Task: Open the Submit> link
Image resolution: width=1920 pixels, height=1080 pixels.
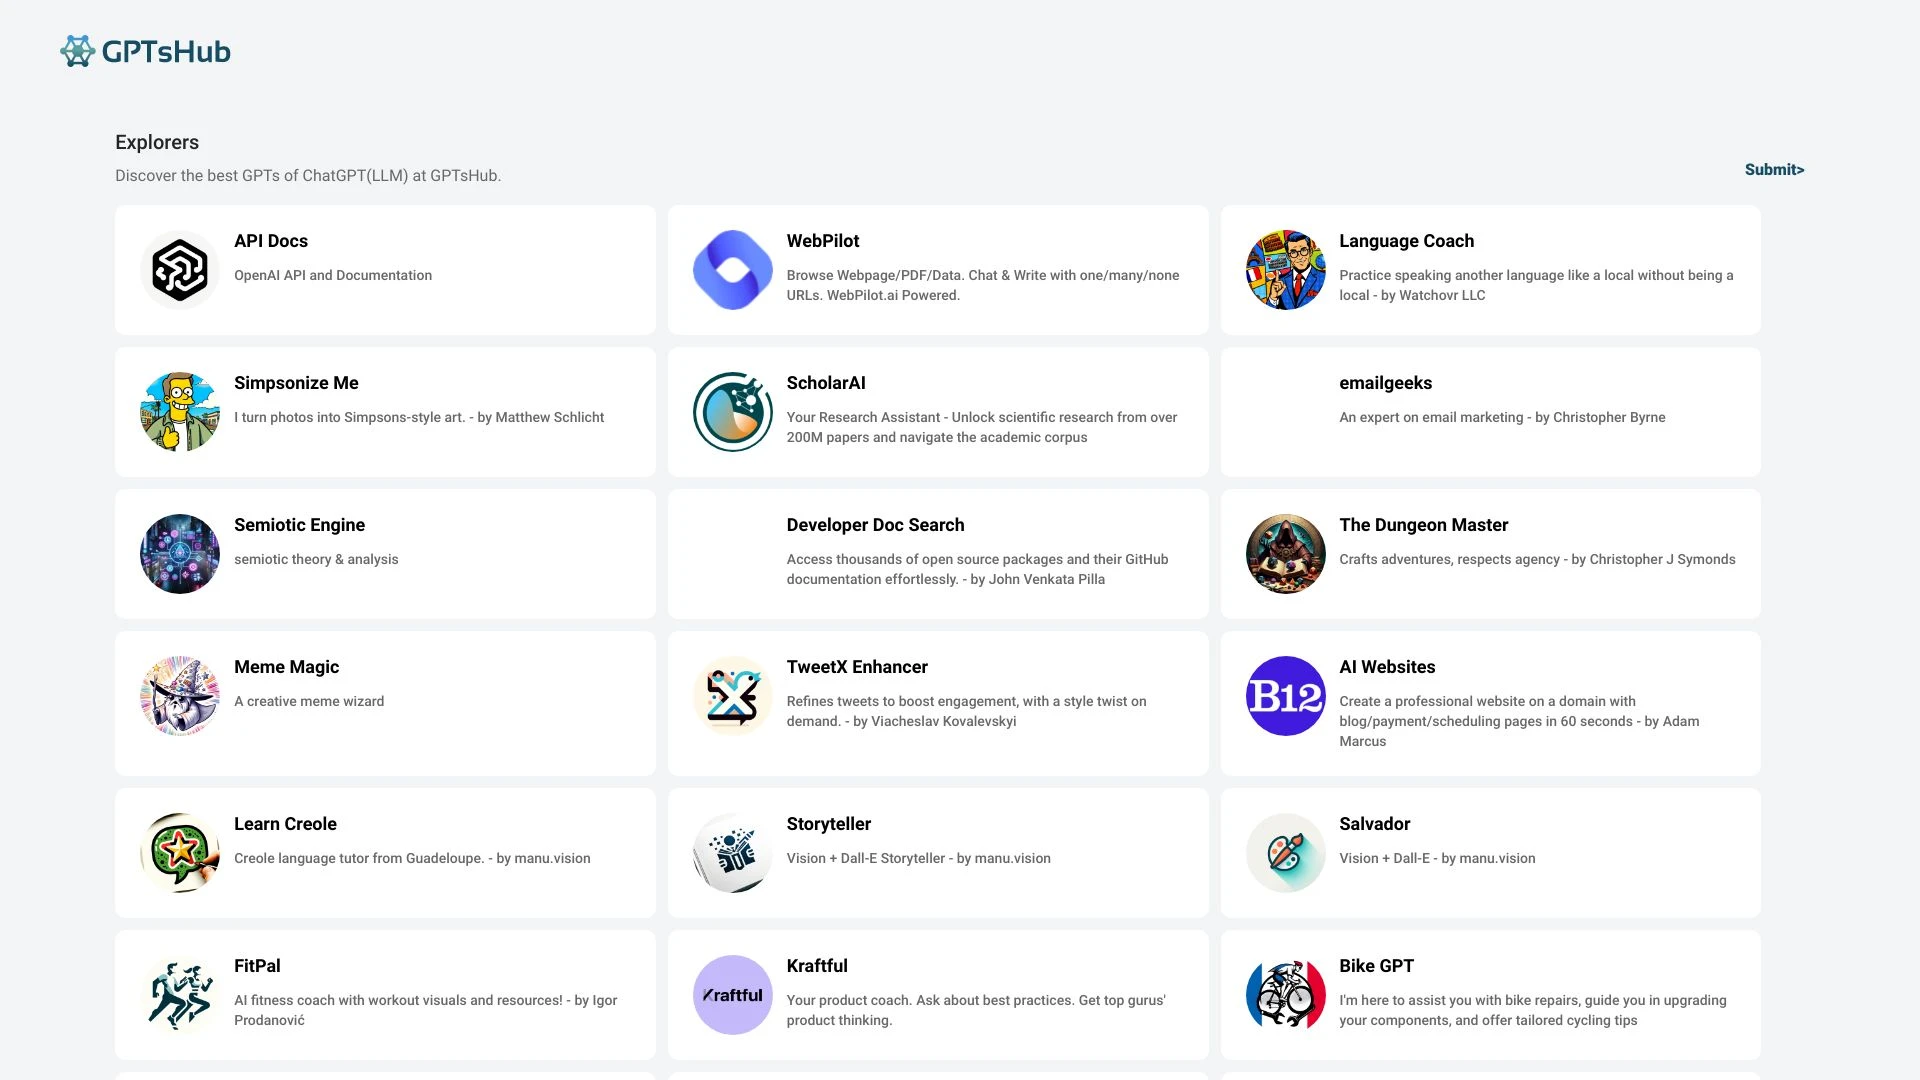Action: point(1774,170)
